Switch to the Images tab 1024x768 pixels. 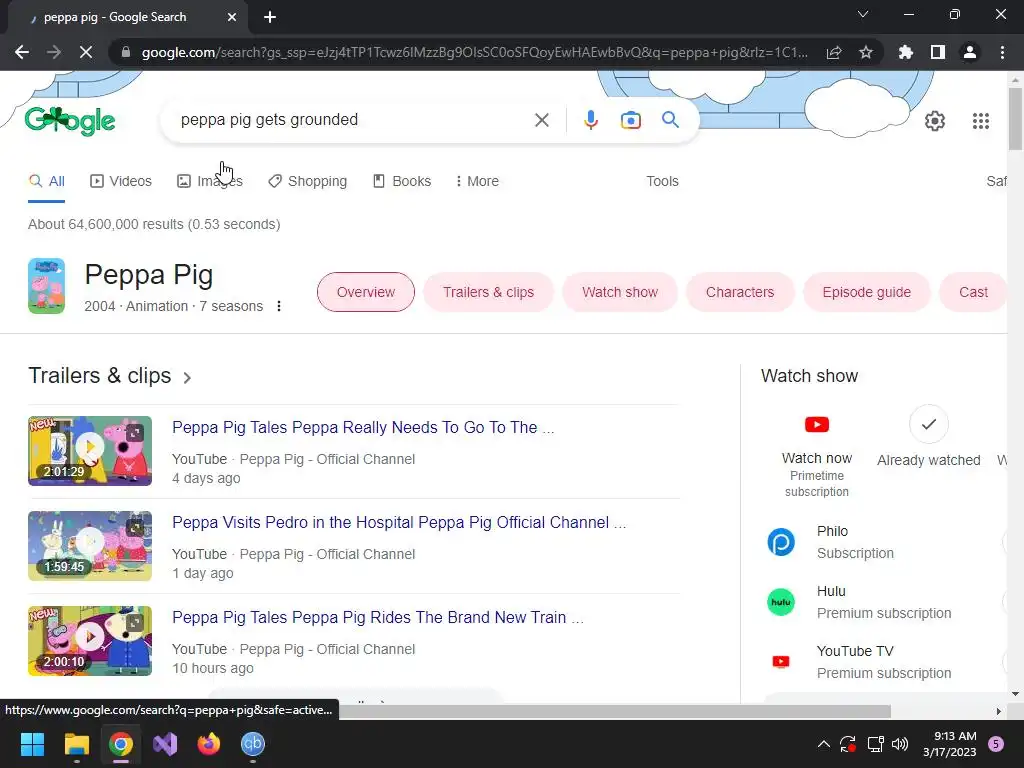[210, 181]
